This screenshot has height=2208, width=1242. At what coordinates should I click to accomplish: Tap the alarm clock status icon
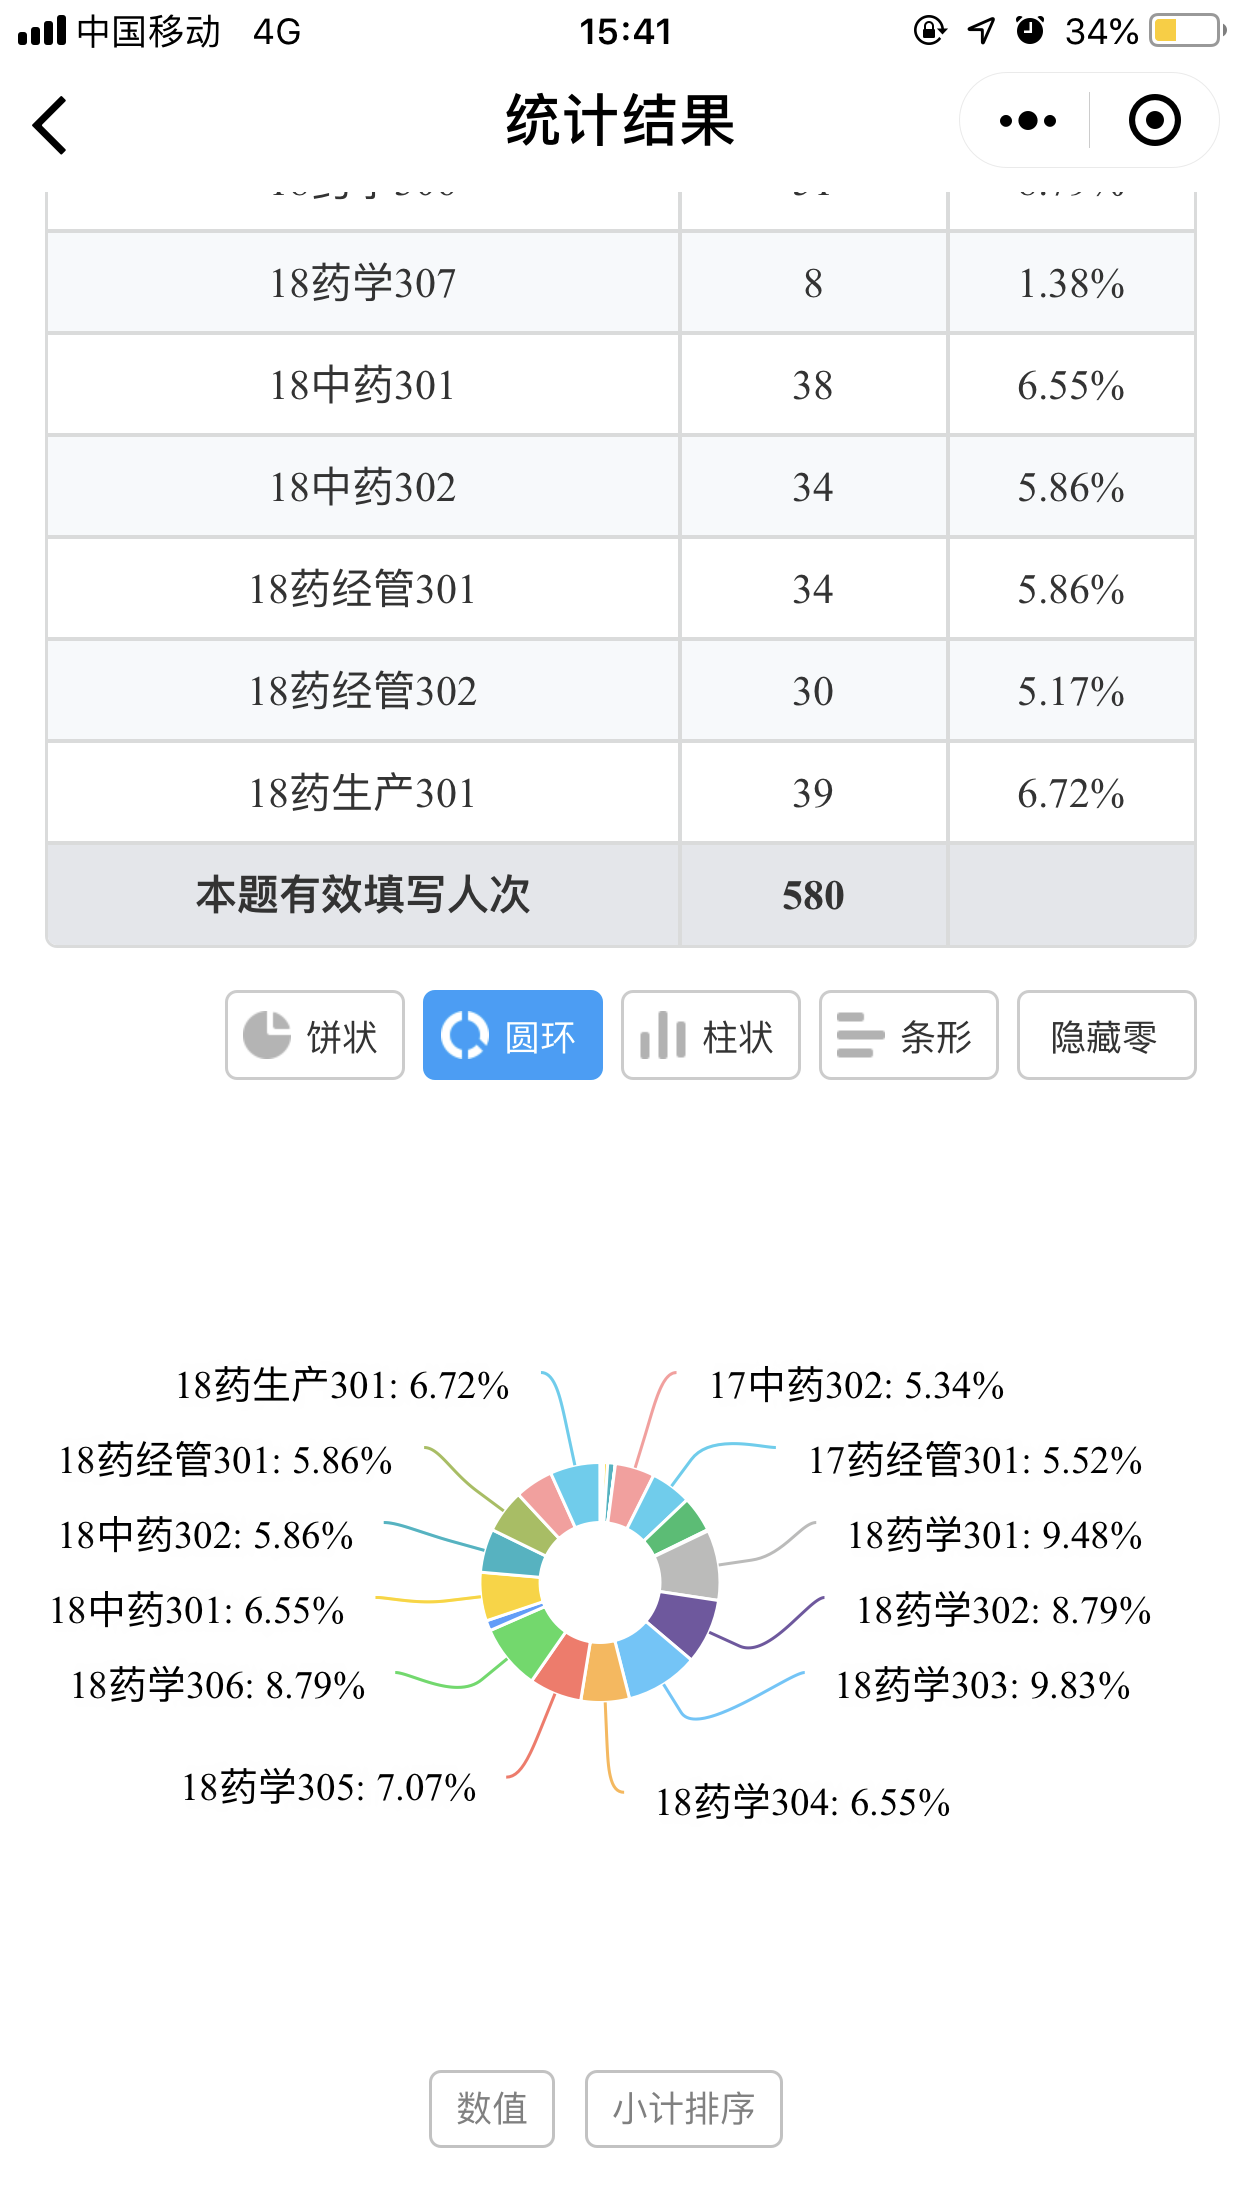click(x=1030, y=31)
